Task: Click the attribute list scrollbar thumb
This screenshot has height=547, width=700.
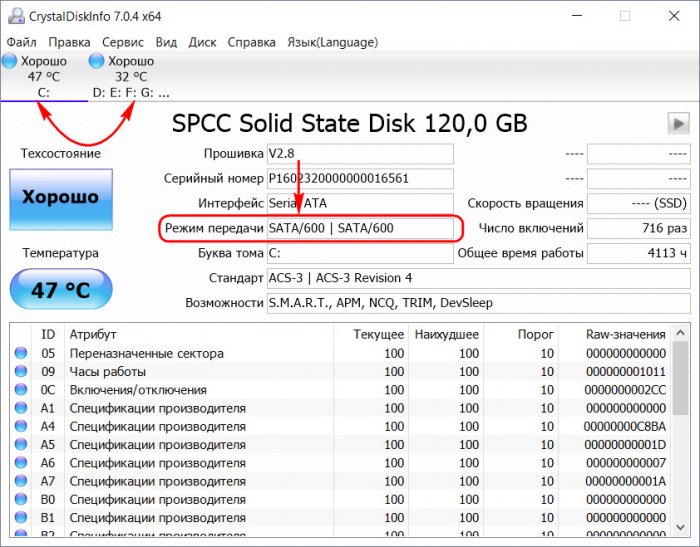Action: (x=680, y=378)
